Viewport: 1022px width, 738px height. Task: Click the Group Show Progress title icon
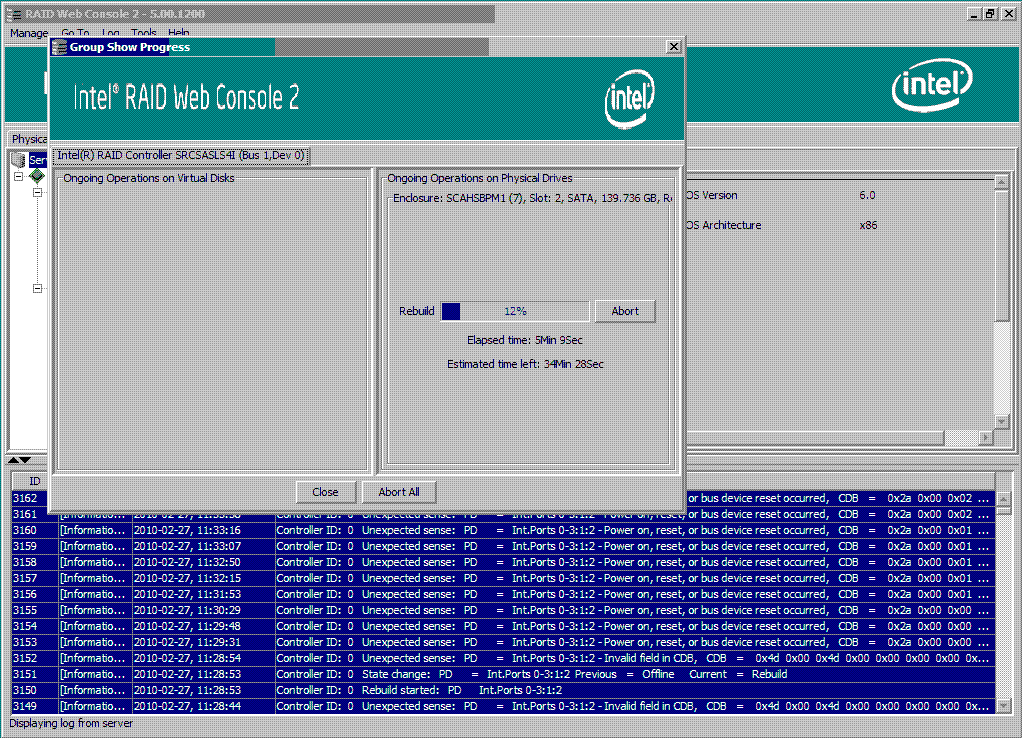(60, 47)
